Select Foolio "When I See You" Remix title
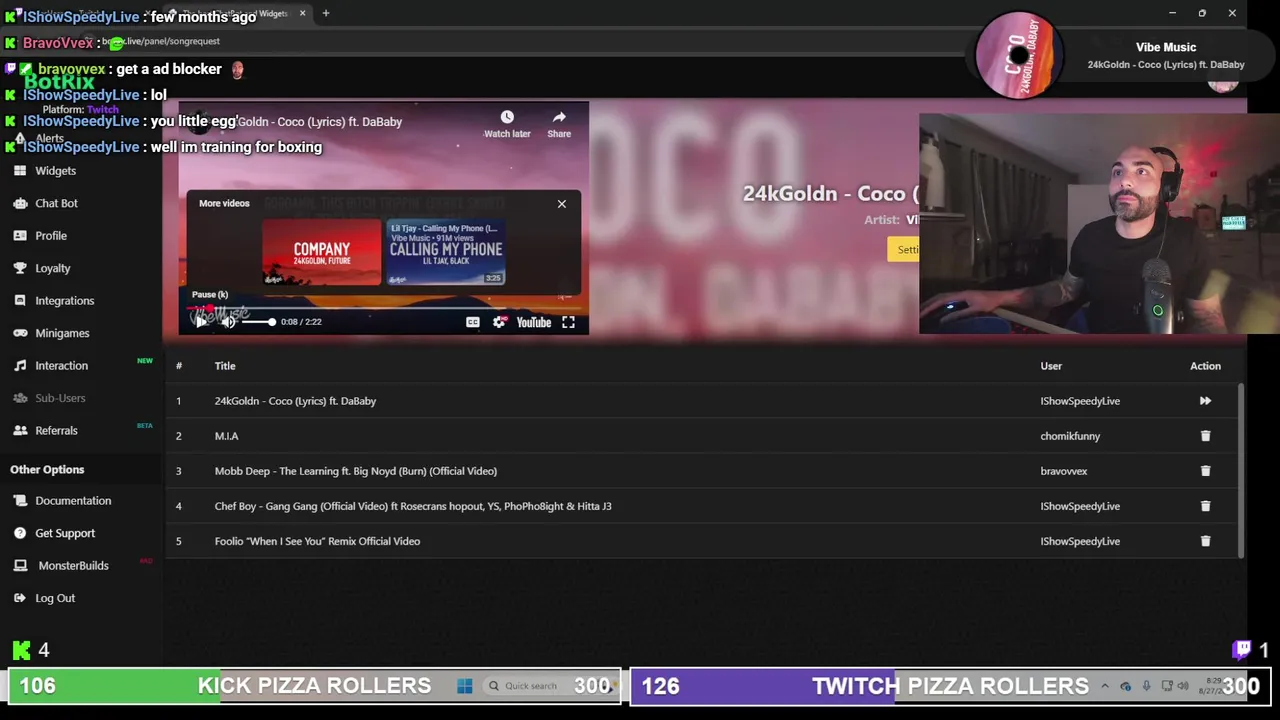1280x720 pixels. coord(317,541)
